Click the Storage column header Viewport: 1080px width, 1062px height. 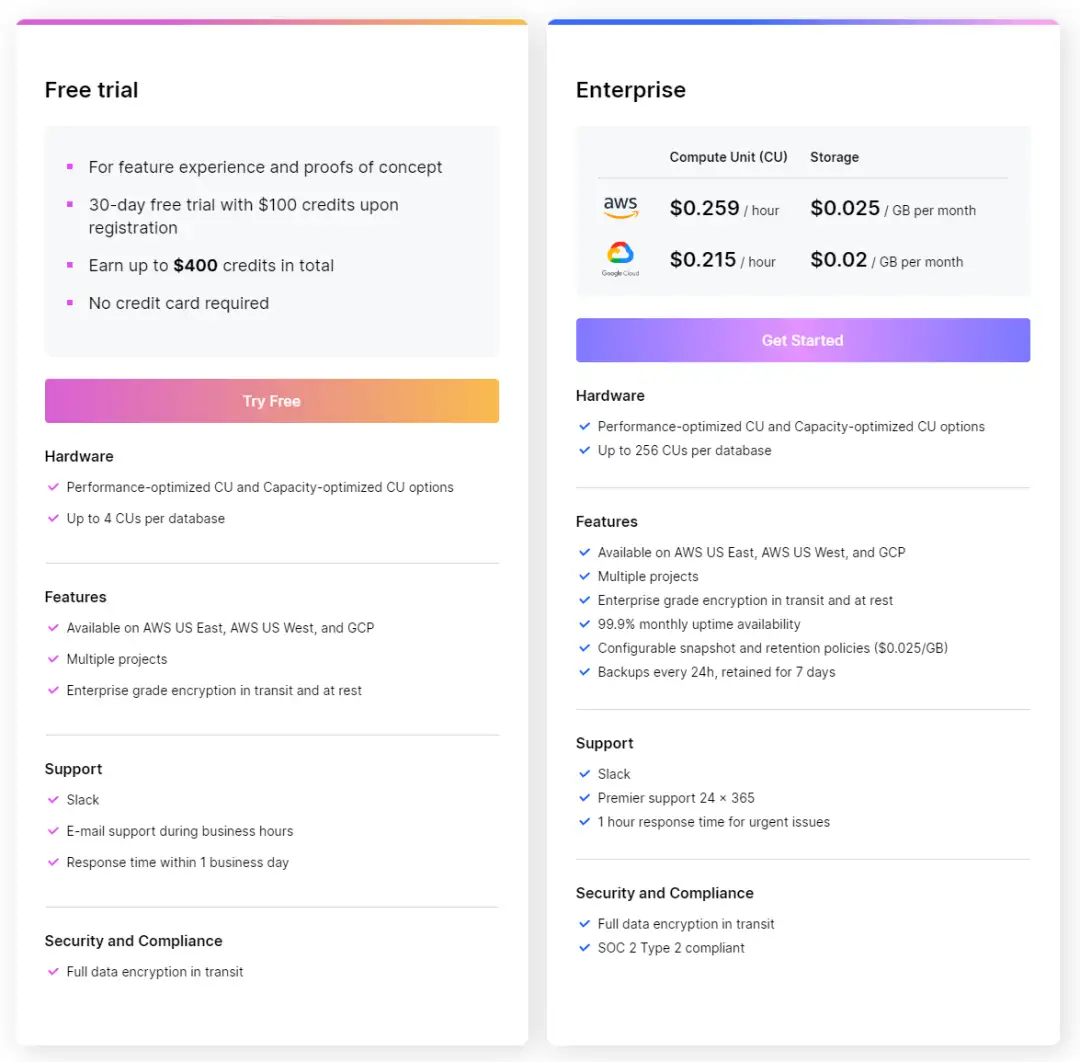pos(834,157)
